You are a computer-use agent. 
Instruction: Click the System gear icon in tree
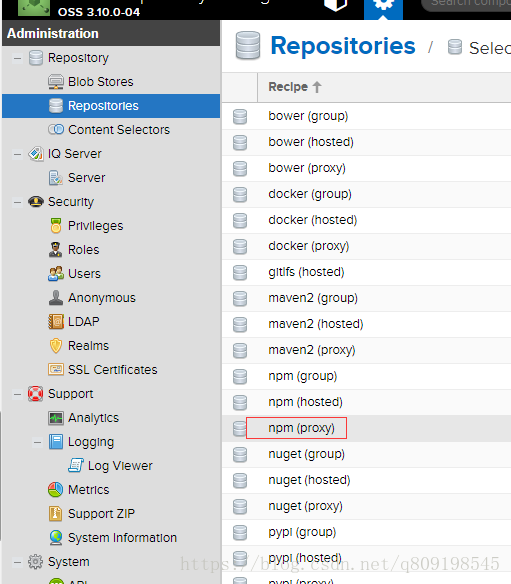tap(35, 562)
